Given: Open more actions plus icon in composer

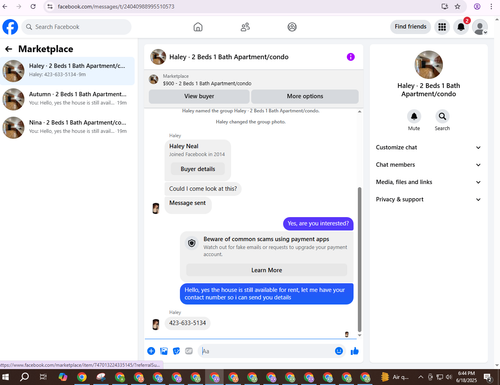Looking at the screenshot, I should coord(151,351).
